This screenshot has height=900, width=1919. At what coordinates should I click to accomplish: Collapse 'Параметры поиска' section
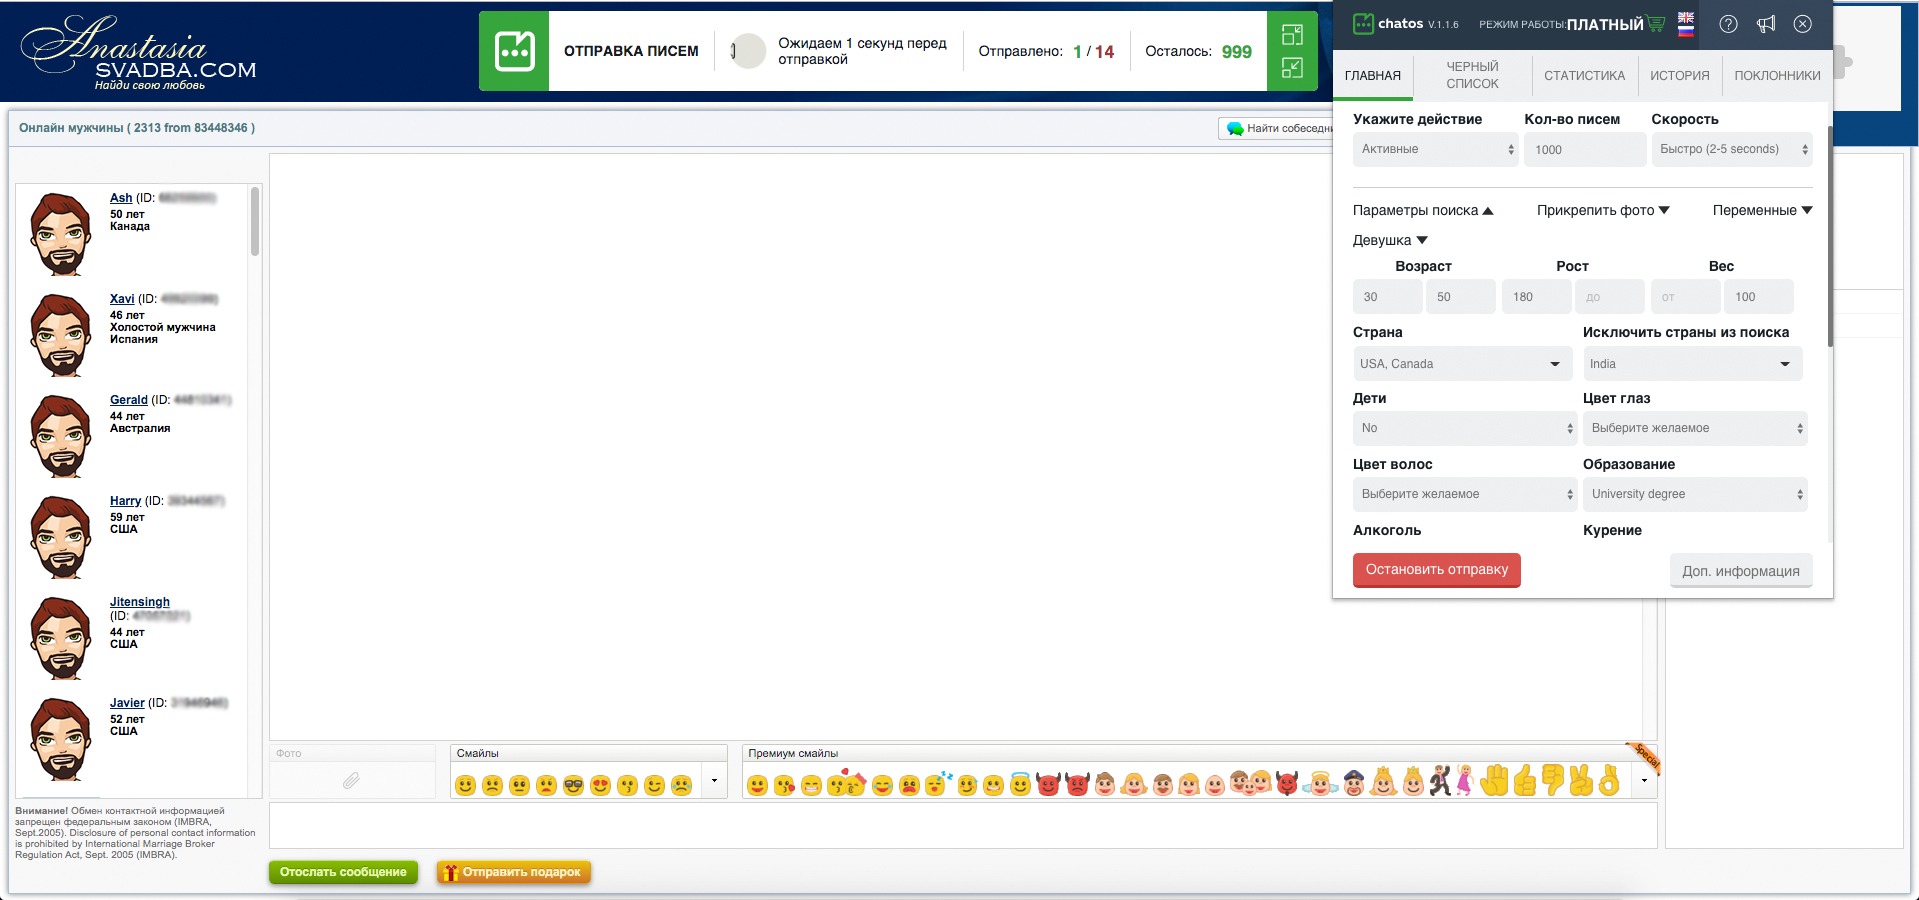(1423, 210)
